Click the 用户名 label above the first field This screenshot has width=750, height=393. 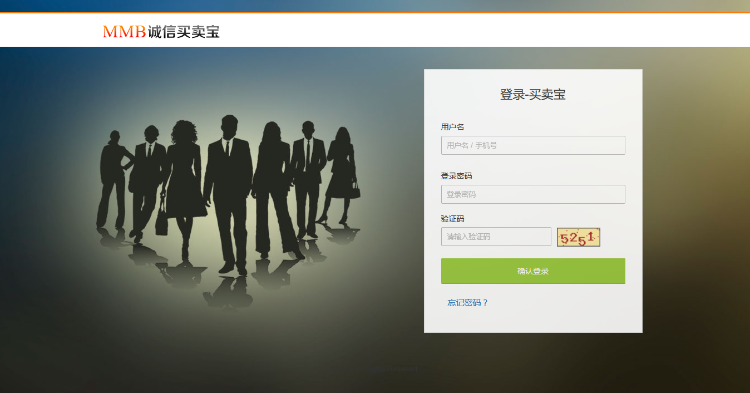[452, 127]
